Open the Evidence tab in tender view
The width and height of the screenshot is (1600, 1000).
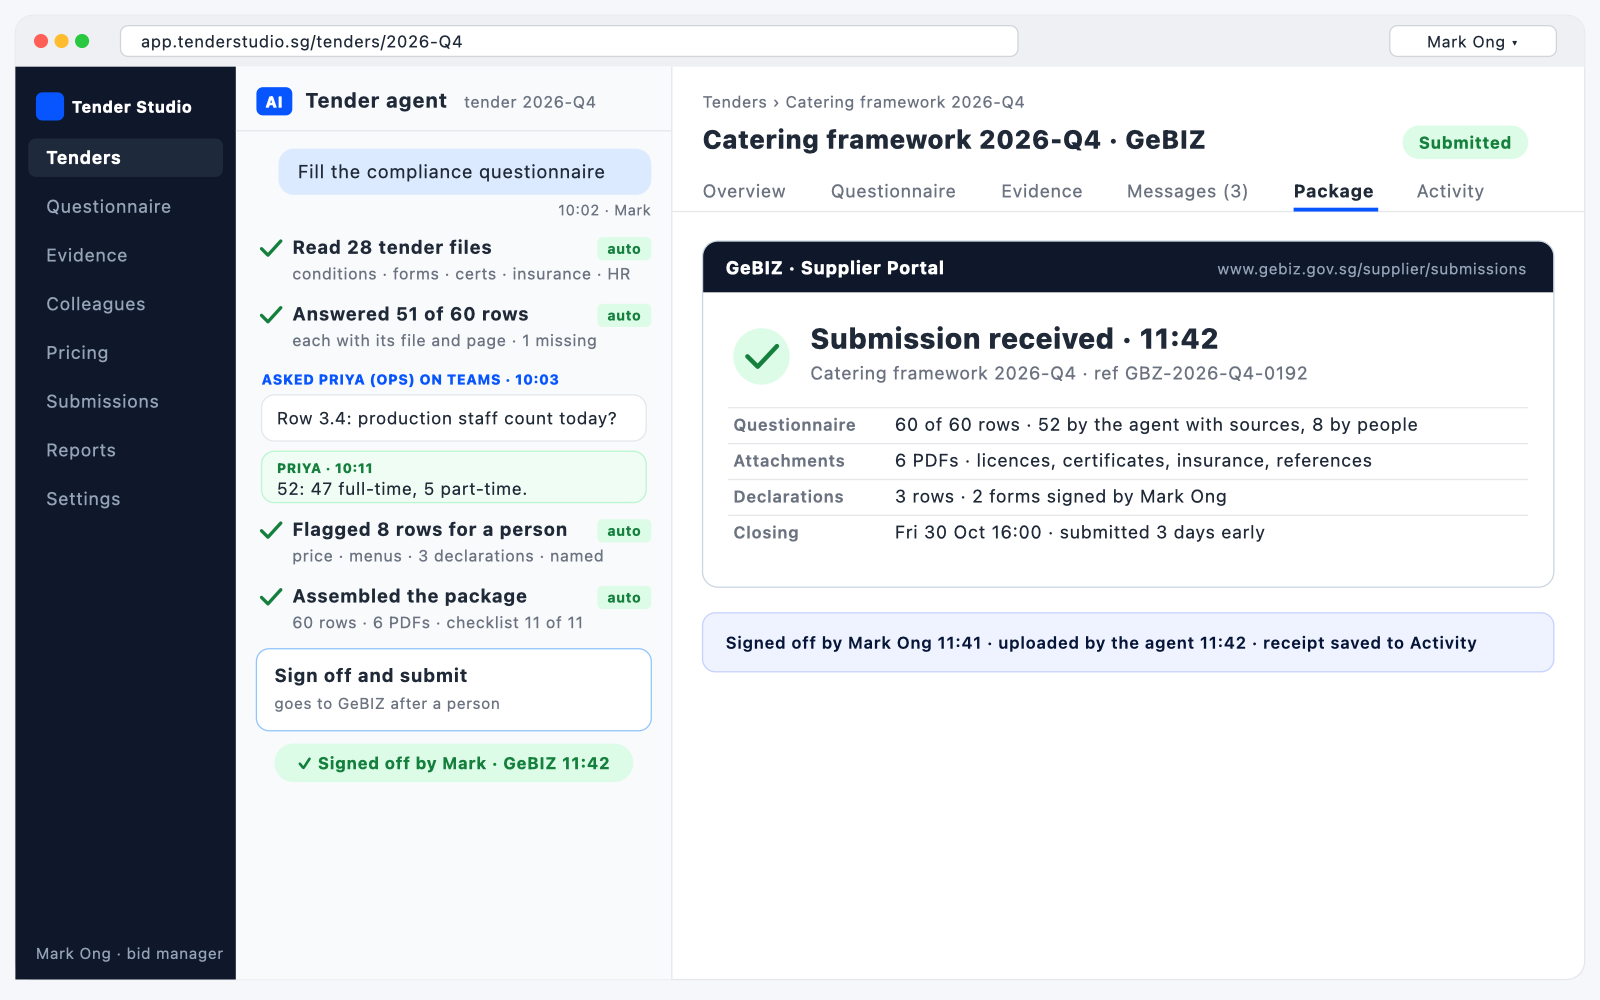click(1042, 191)
